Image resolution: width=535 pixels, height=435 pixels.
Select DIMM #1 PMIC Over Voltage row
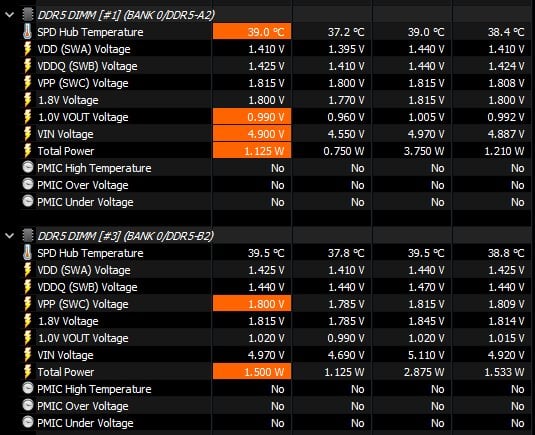coord(276,185)
